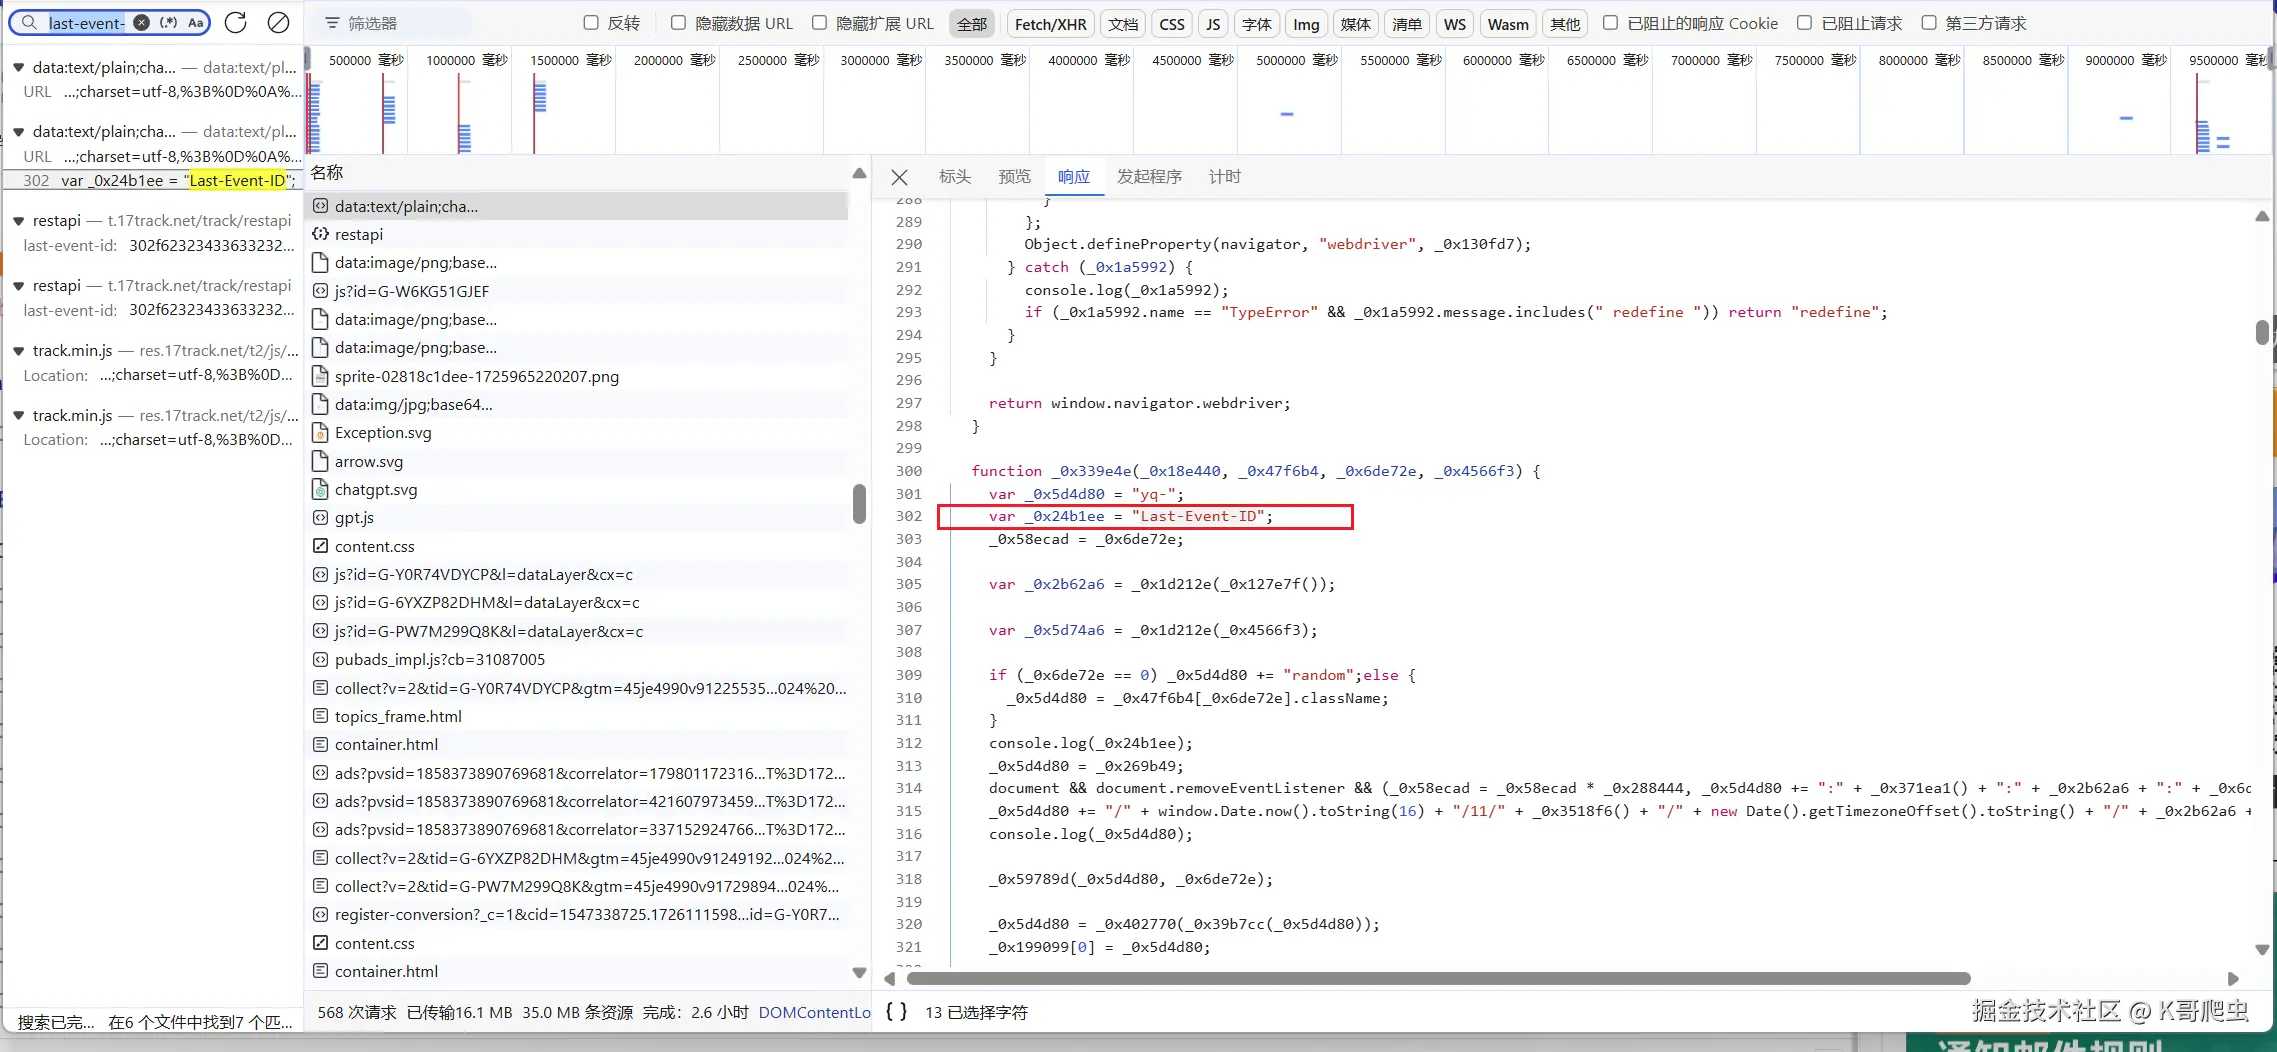Check the 隐藏数据 URL option
The image size is (2277, 1052).
(x=678, y=23)
